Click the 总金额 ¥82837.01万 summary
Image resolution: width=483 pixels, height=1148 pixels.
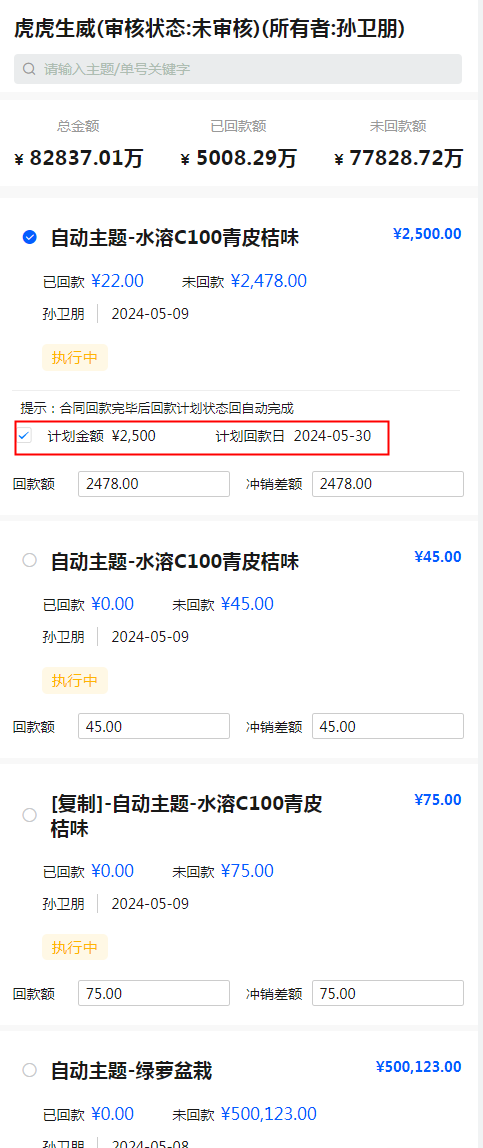pyautogui.click(x=78, y=145)
